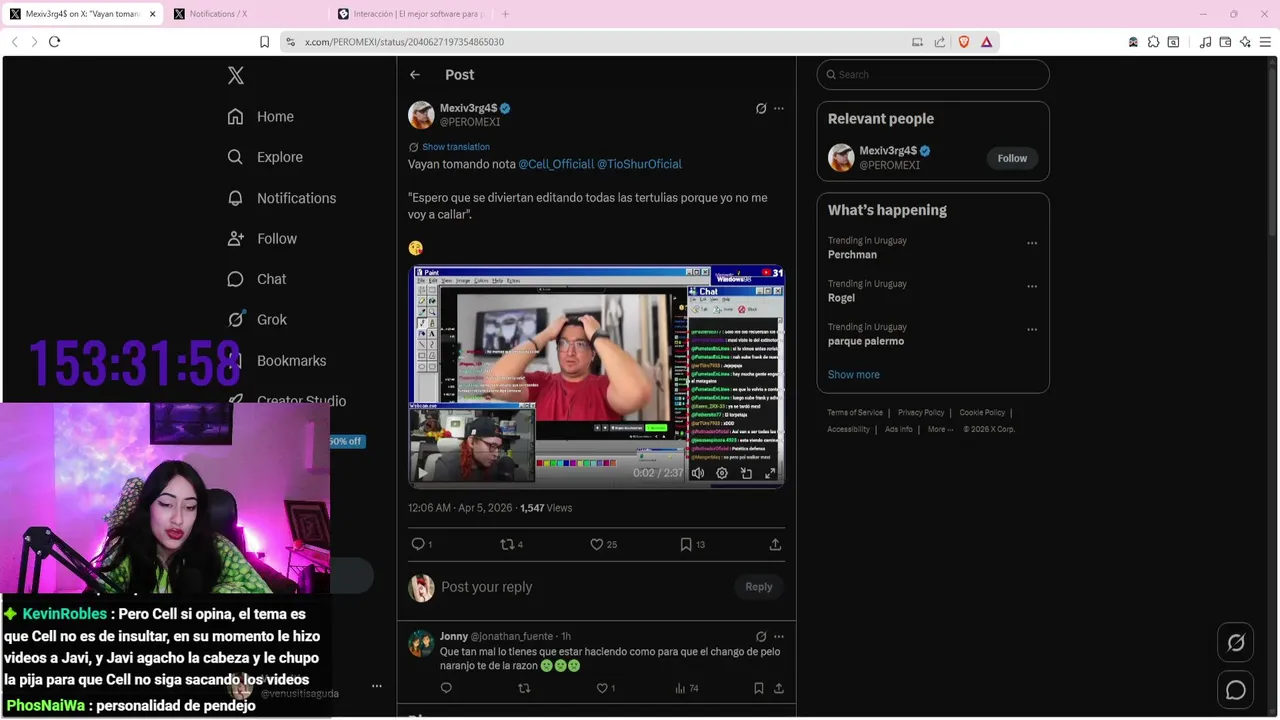Open floating chat messages button
This screenshot has height=720, width=1280.
click(x=1236, y=690)
